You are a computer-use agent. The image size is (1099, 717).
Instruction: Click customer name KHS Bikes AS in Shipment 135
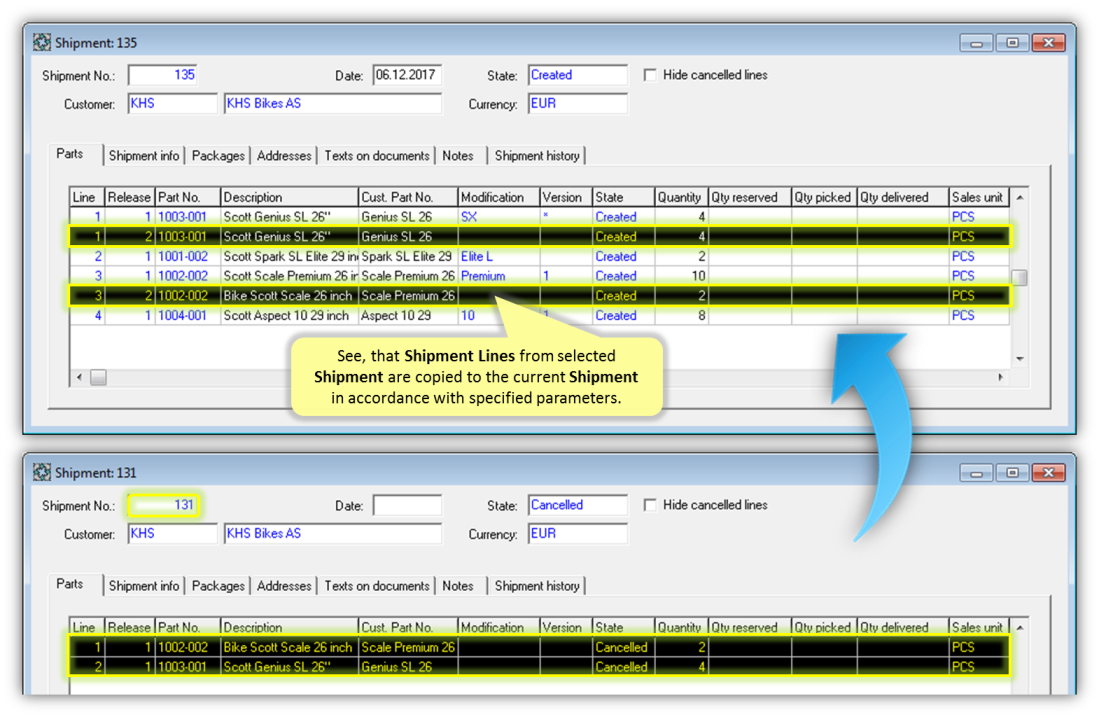tap(333, 104)
